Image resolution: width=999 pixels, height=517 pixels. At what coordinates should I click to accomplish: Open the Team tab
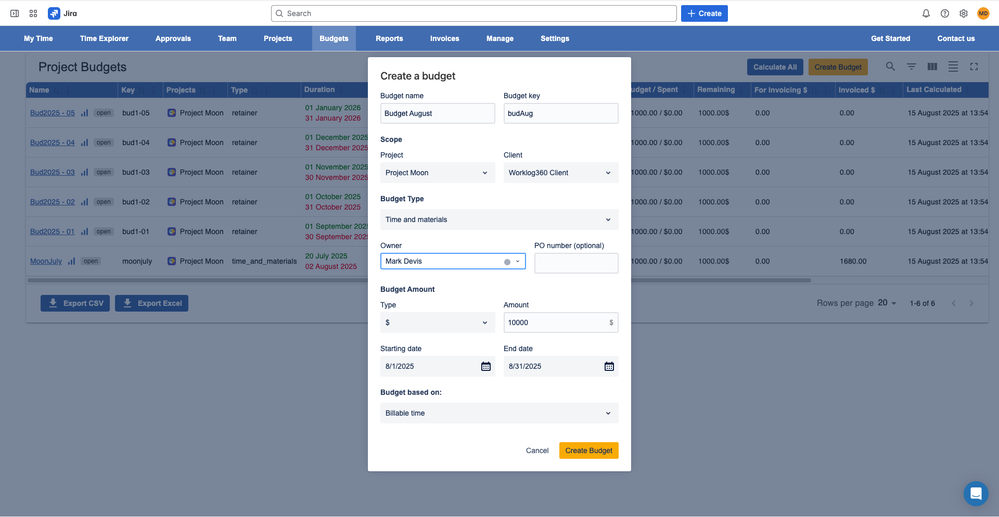(227, 38)
